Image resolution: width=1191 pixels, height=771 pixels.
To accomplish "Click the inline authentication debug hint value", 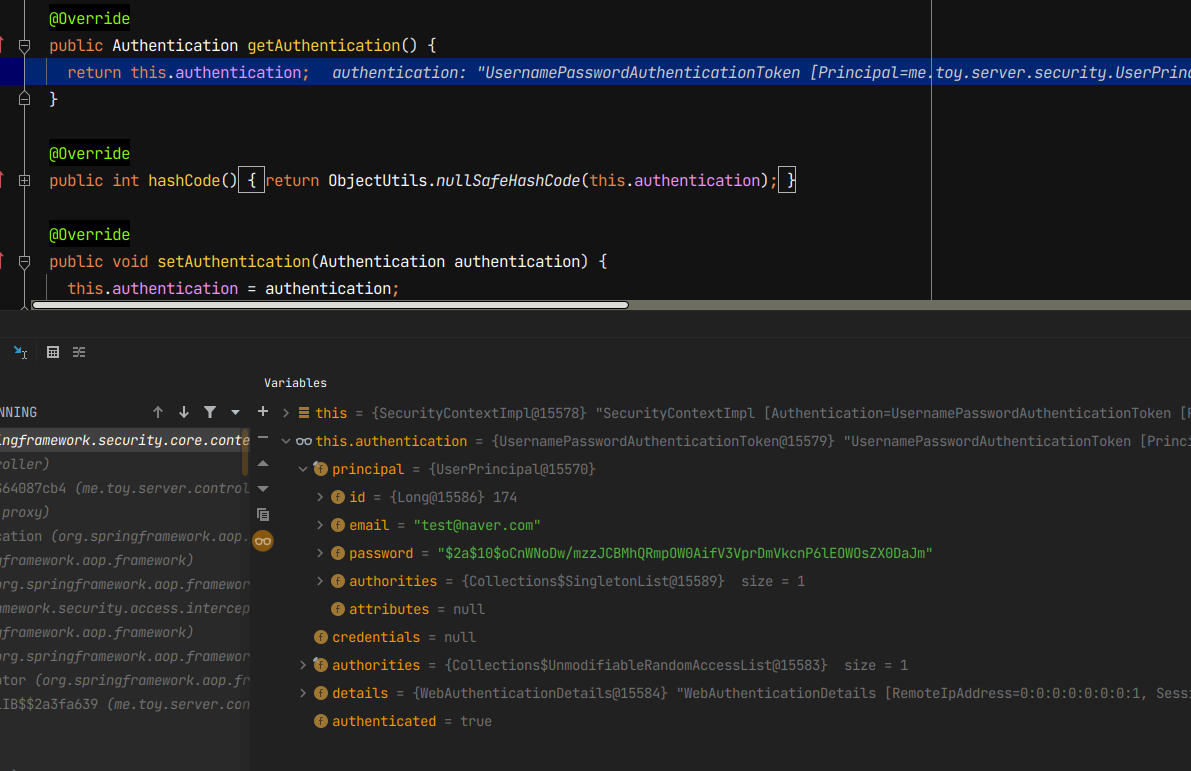I will click(761, 73).
